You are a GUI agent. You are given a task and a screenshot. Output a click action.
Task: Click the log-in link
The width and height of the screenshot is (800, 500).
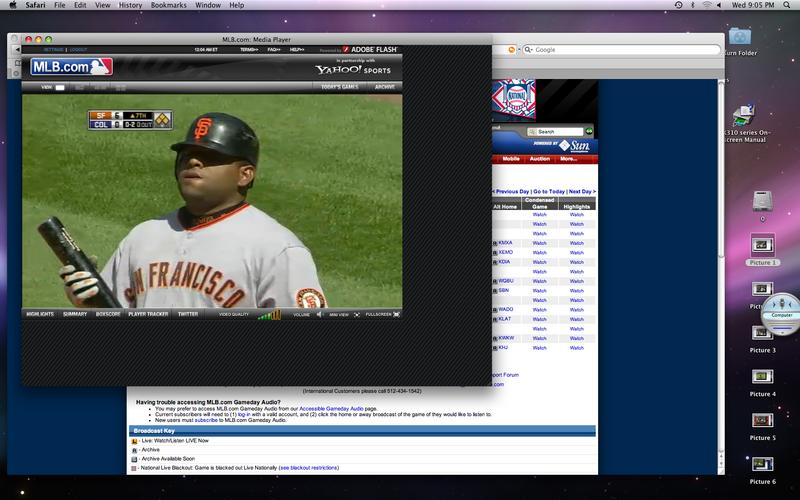(x=244, y=414)
